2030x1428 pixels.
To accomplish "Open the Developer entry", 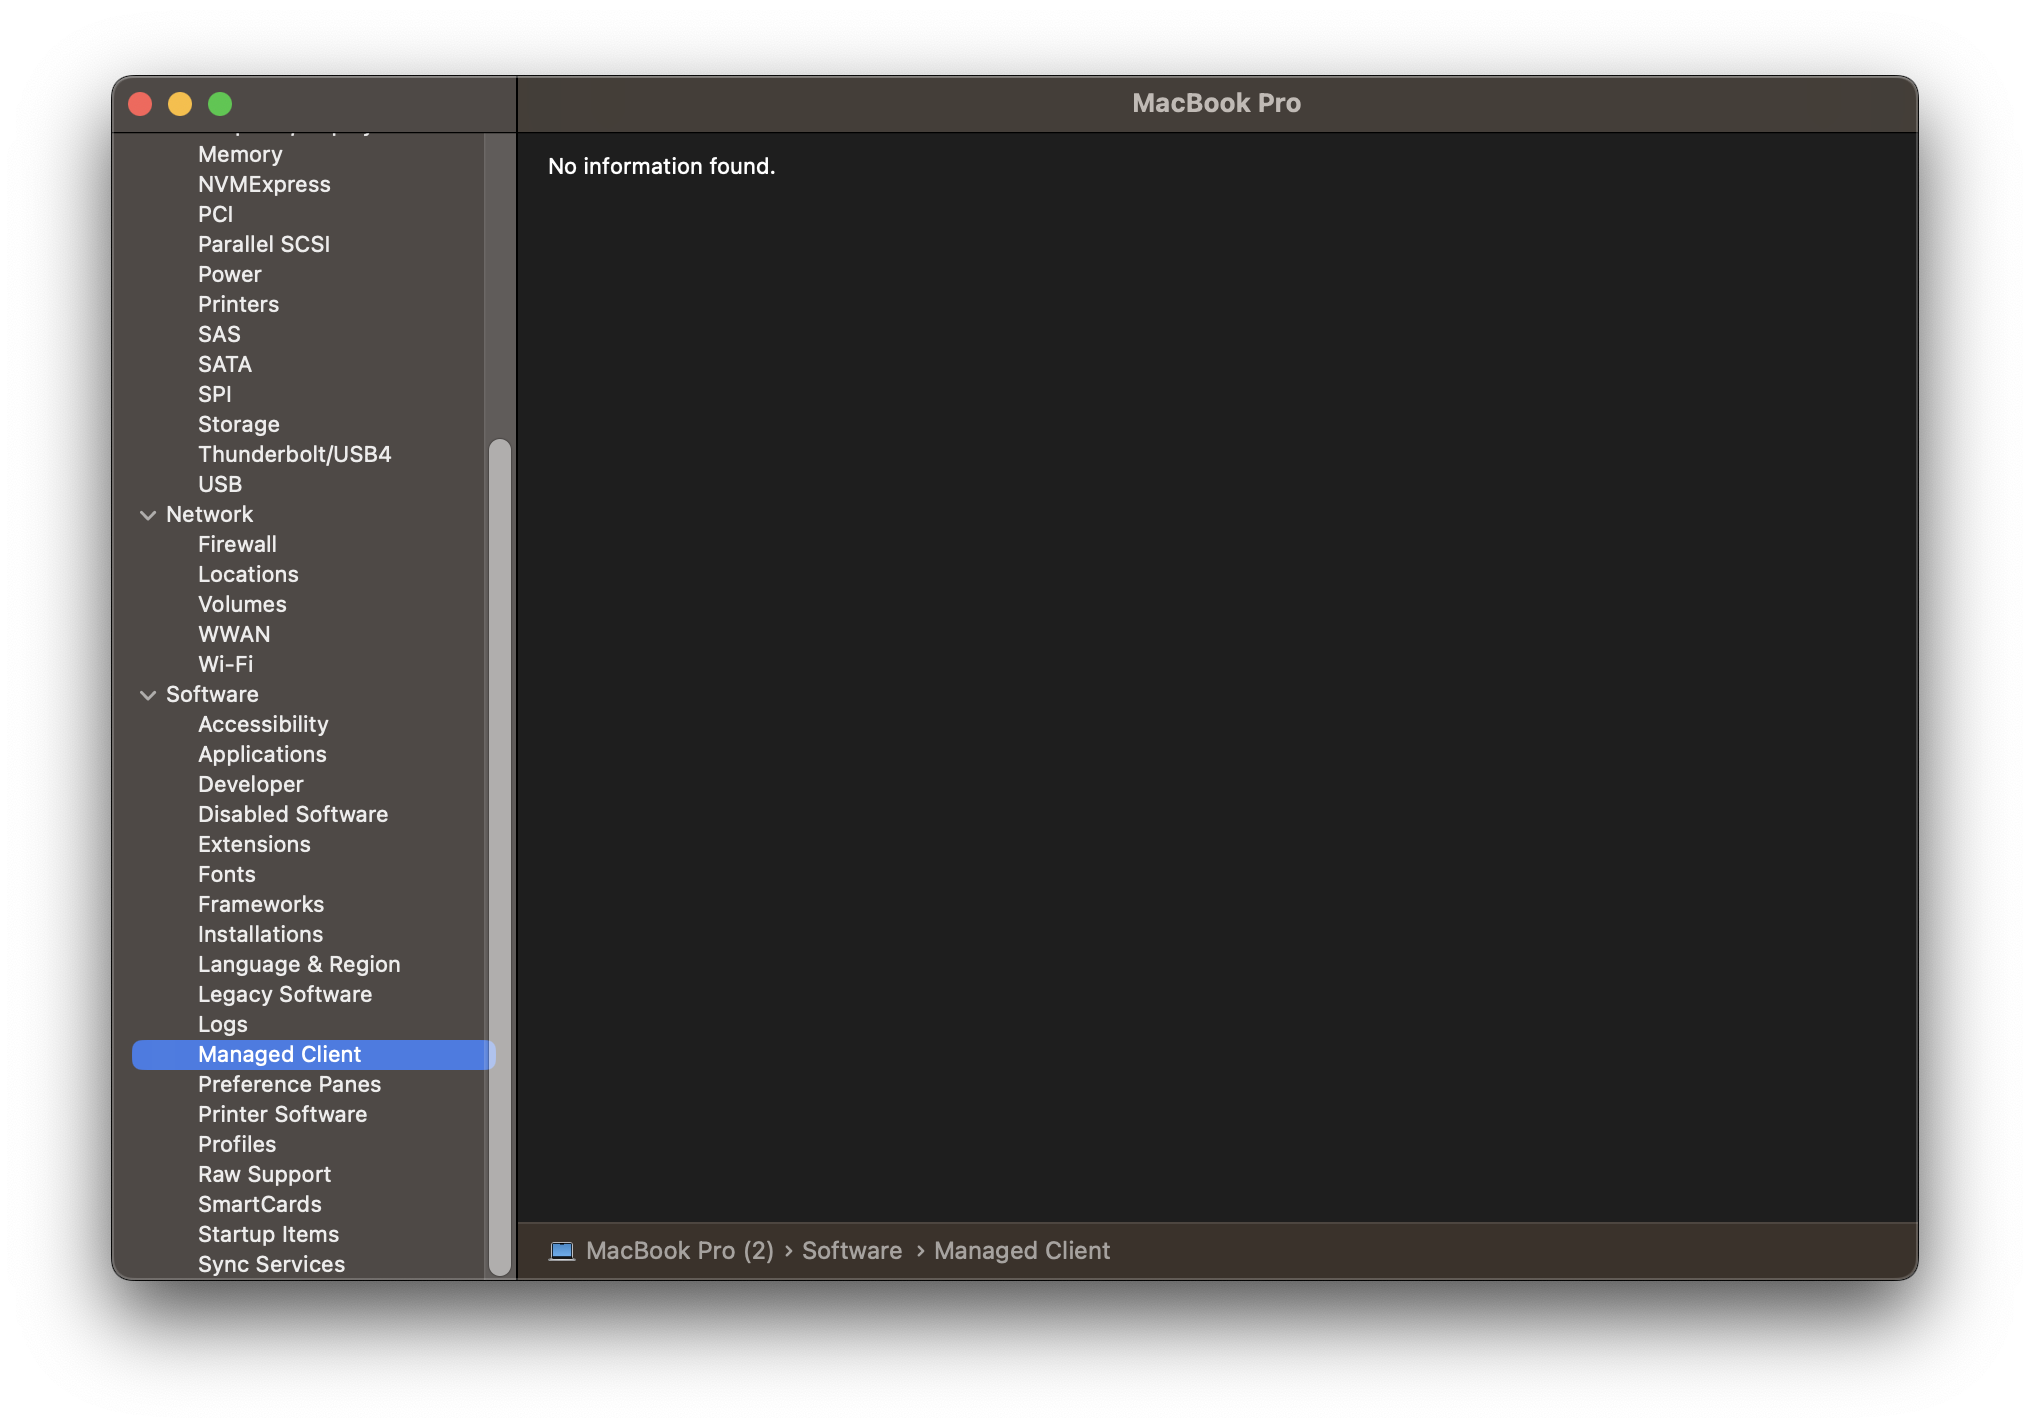I will tap(250, 785).
